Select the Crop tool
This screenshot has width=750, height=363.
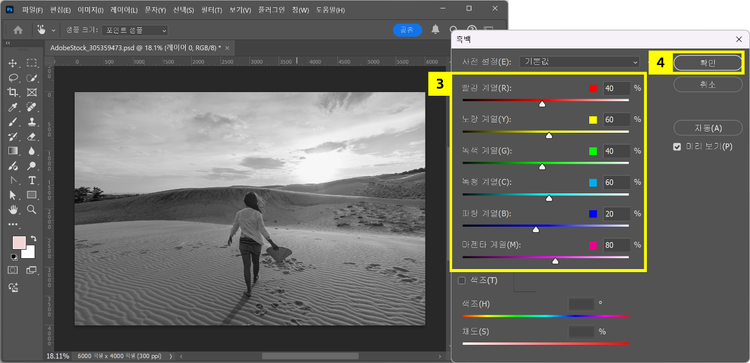(x=13, y=92)
